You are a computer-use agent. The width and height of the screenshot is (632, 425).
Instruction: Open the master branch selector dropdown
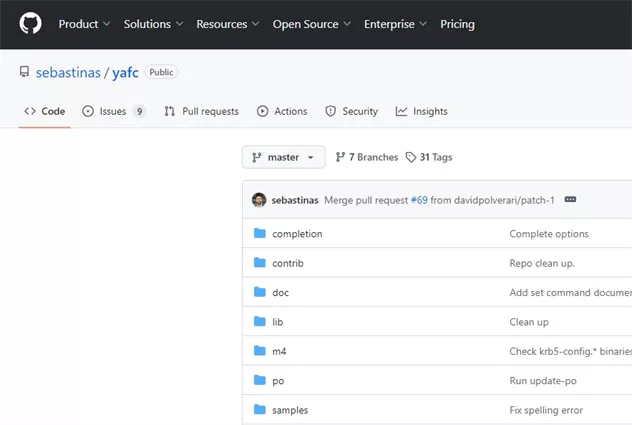[x=283, y=157]
